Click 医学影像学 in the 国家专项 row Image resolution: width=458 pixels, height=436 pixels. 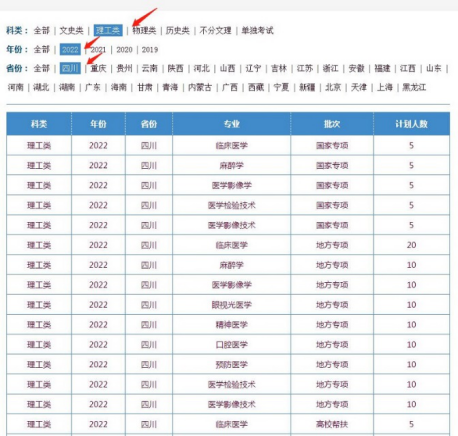[232, 185]
